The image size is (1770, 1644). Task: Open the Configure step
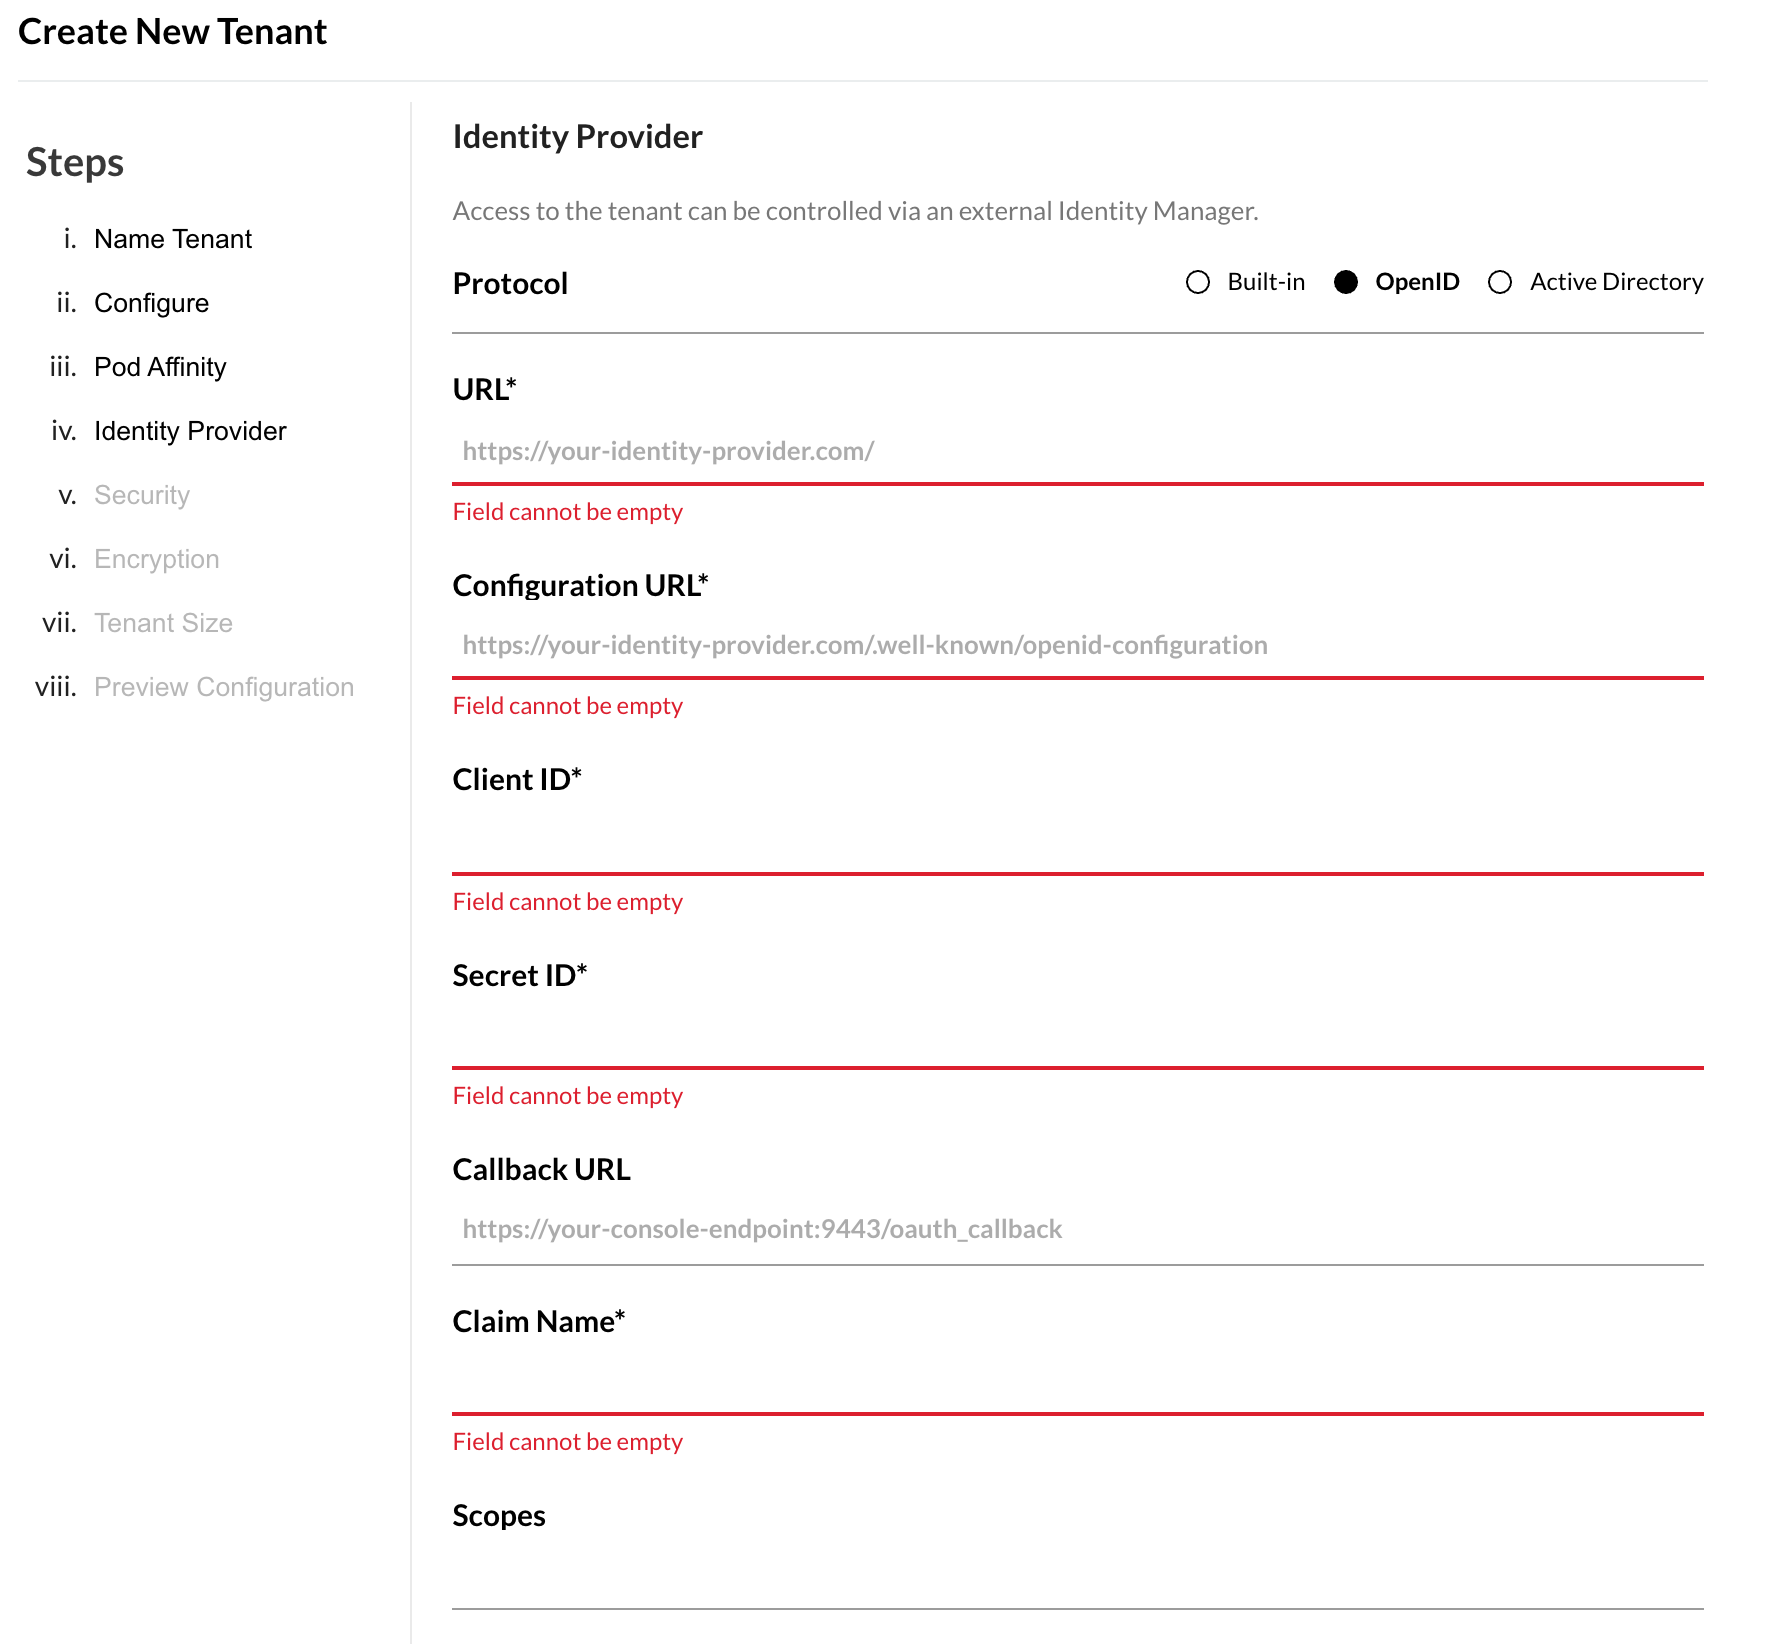coord(151,303)
